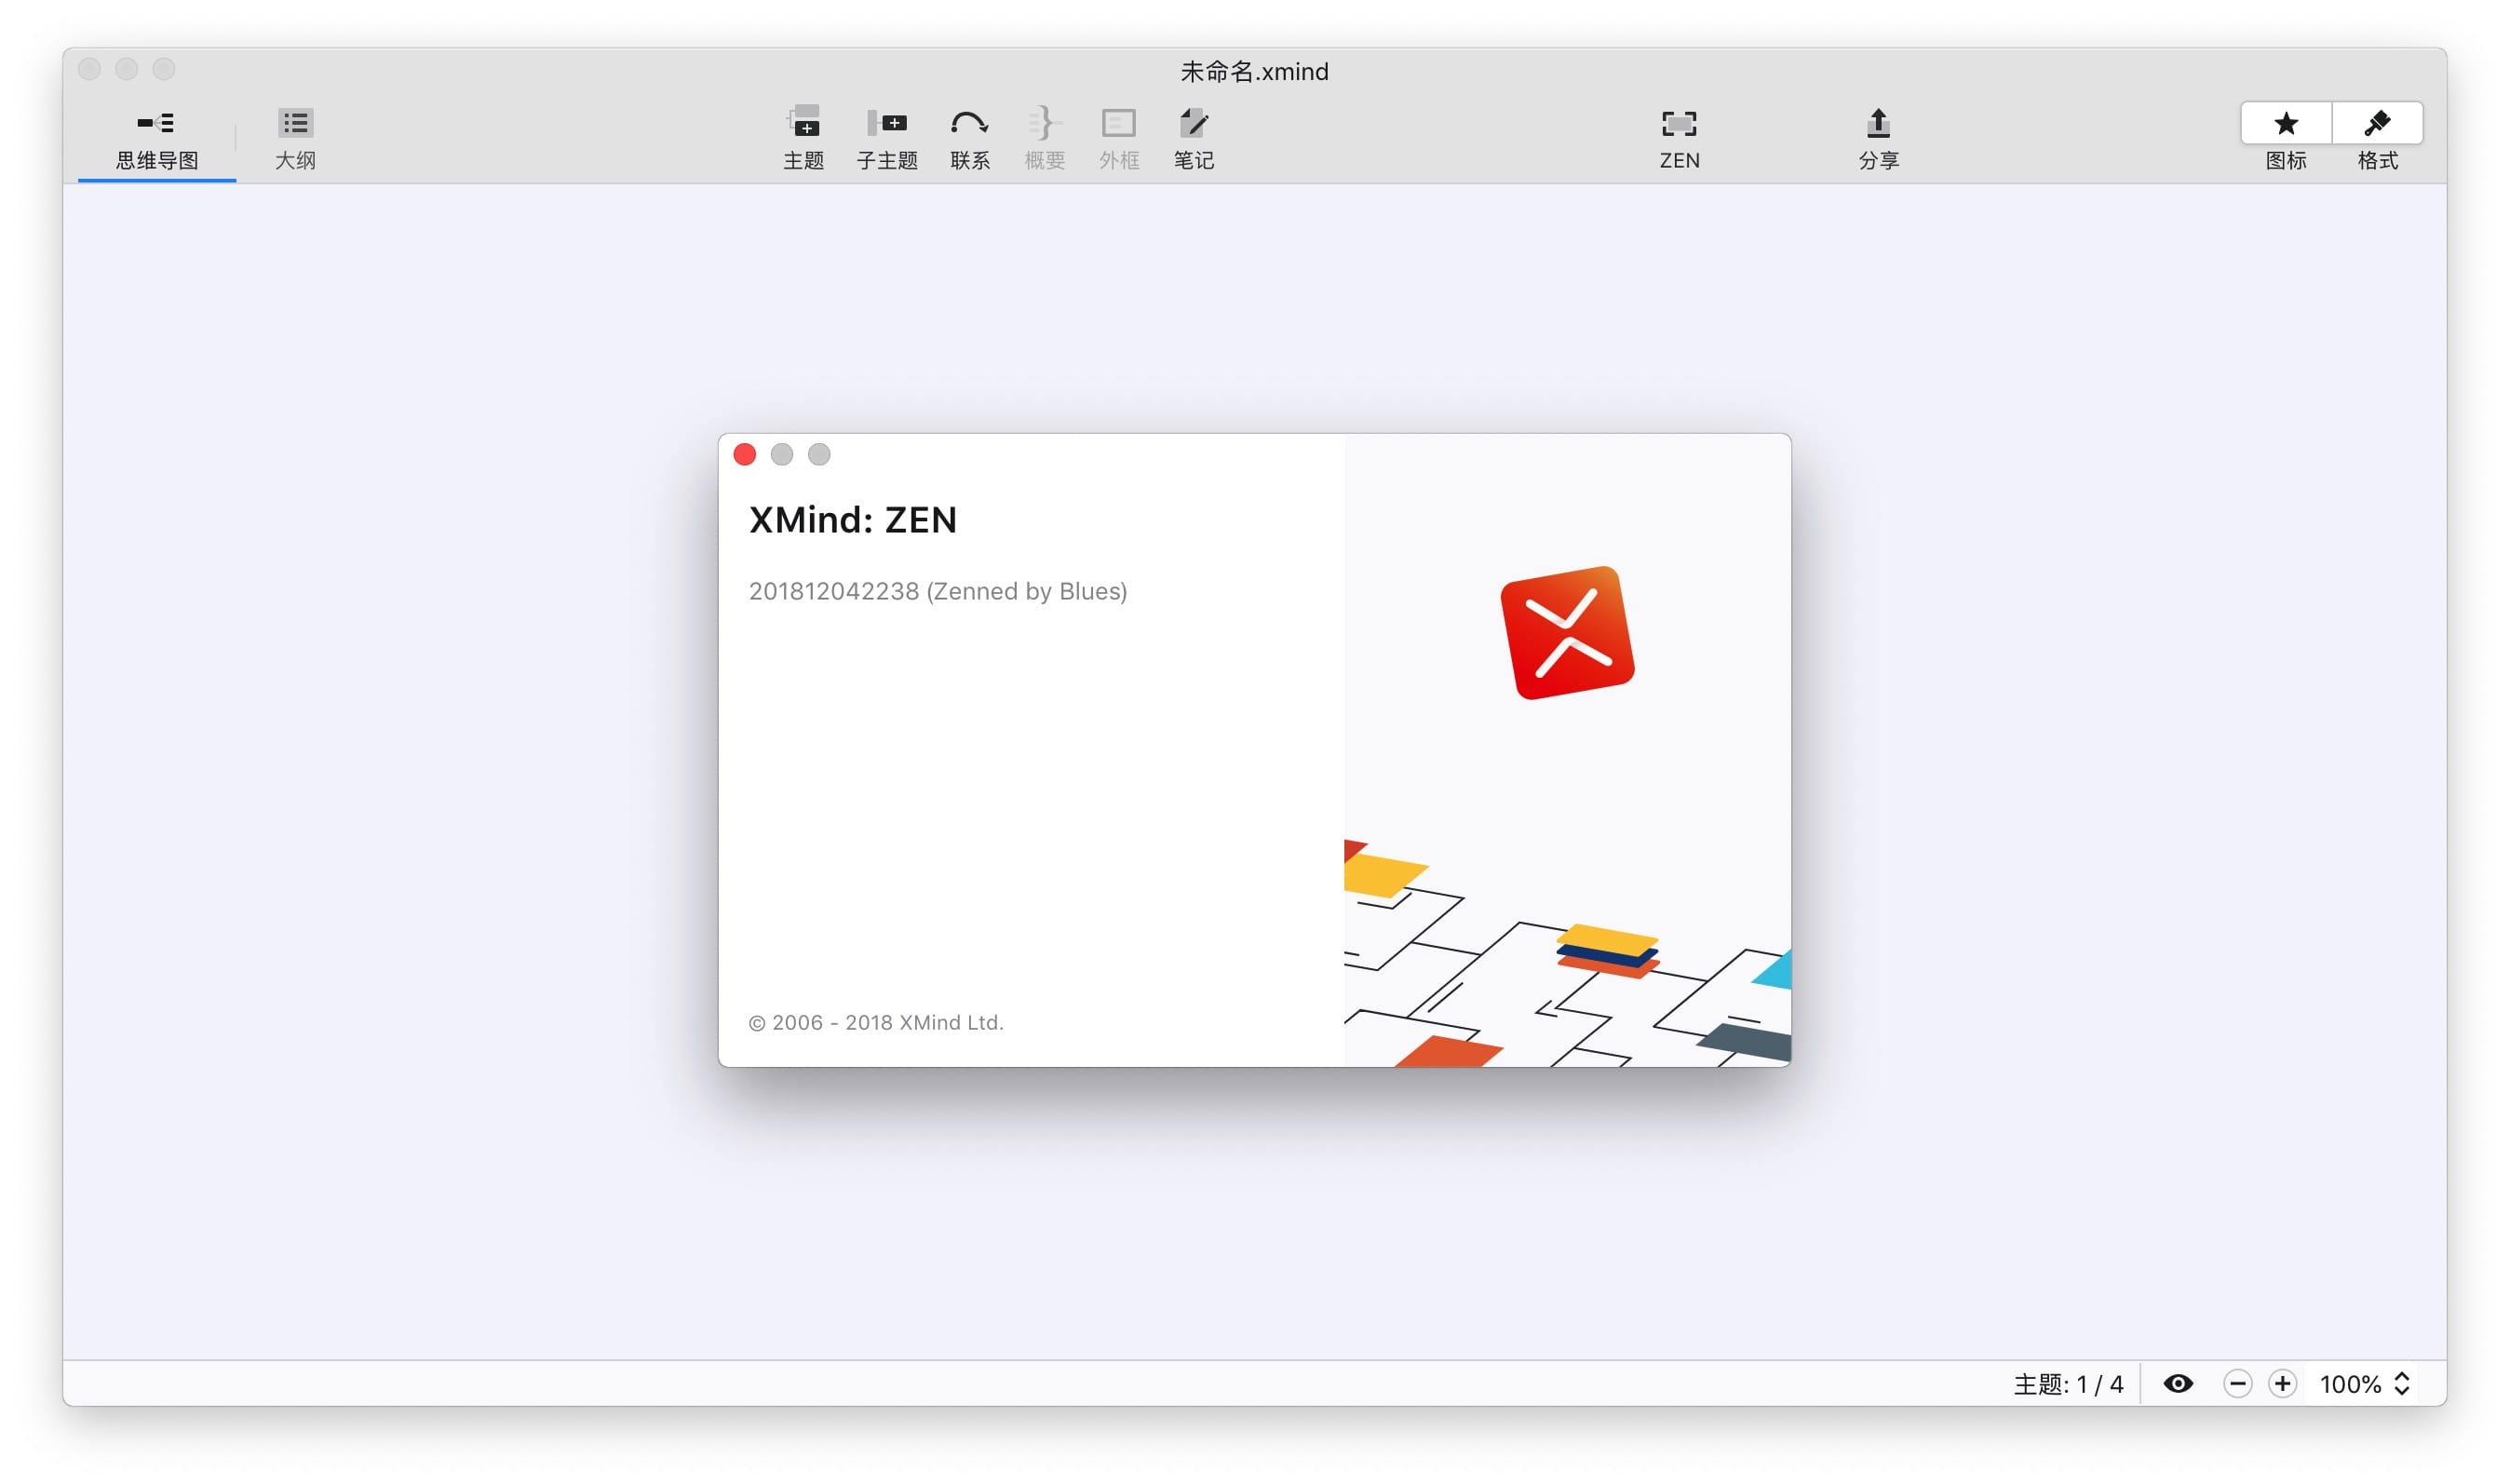Add a new 主题 topic
2510x1484 pixels.
pos(803,139)
